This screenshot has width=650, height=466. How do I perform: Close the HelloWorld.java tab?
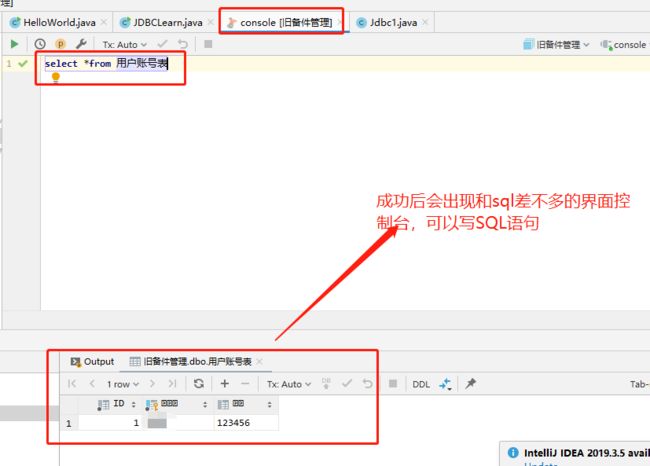point(104,22)
